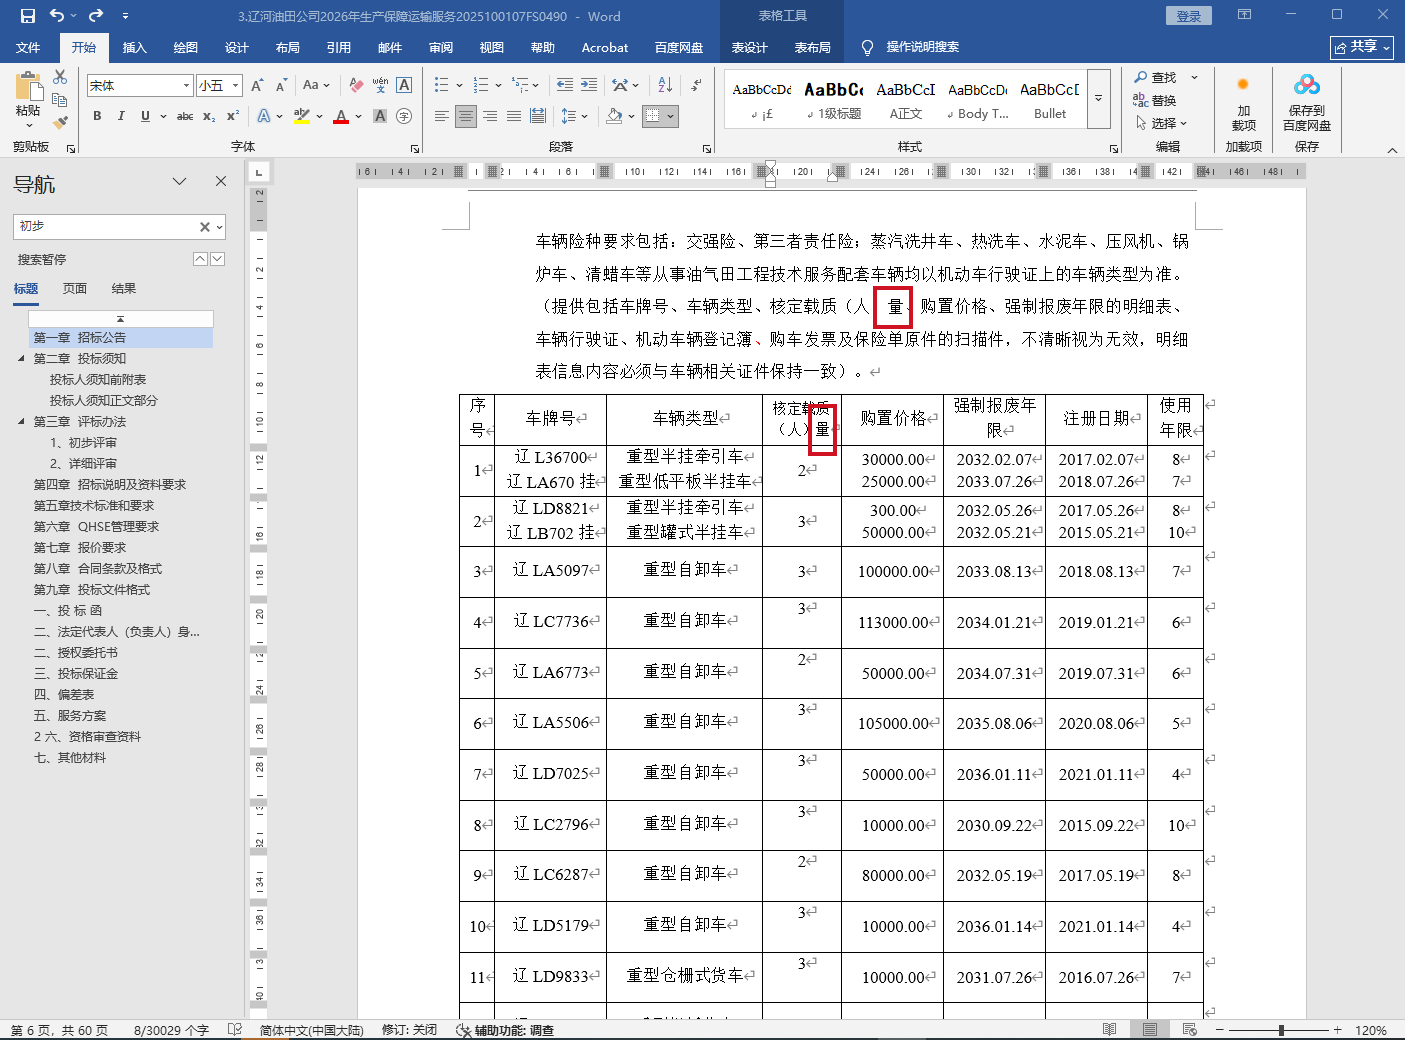1405x1040 pixels.
Task: Toggle Subscript formatting
Action: coord(209,116)
